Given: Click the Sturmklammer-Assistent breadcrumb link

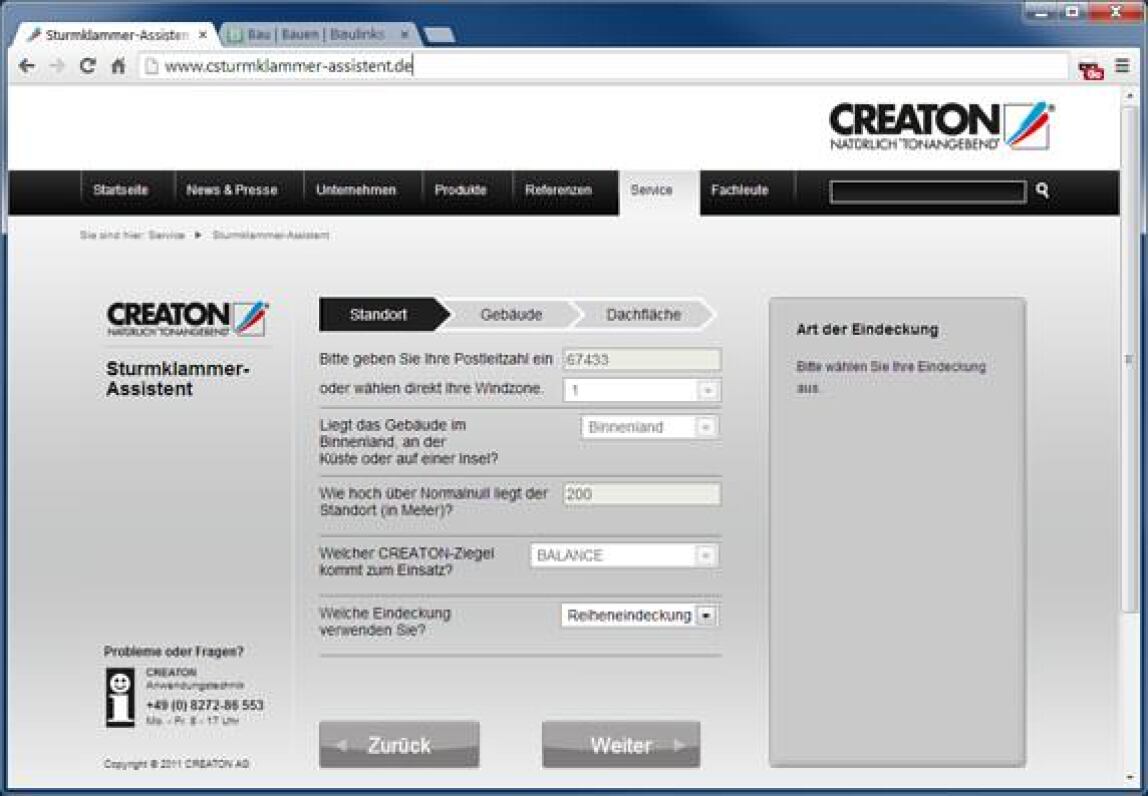Looking at the screenshot, I should pyautogui.click(x=271, y=236).
